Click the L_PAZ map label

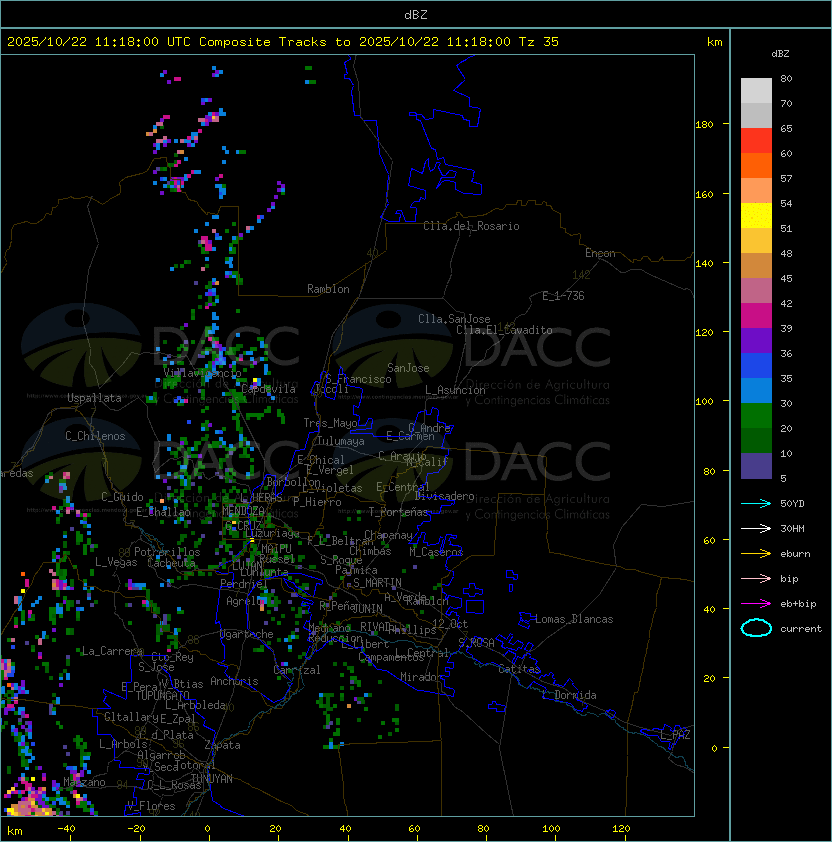coord(675,735)
